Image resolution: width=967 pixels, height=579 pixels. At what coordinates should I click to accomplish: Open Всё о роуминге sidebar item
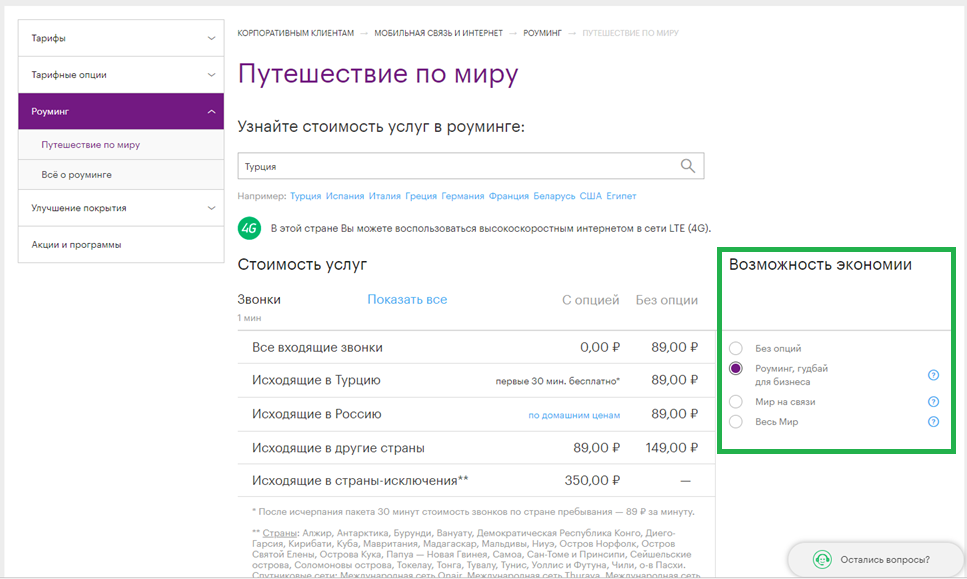[x=76, y=175]
